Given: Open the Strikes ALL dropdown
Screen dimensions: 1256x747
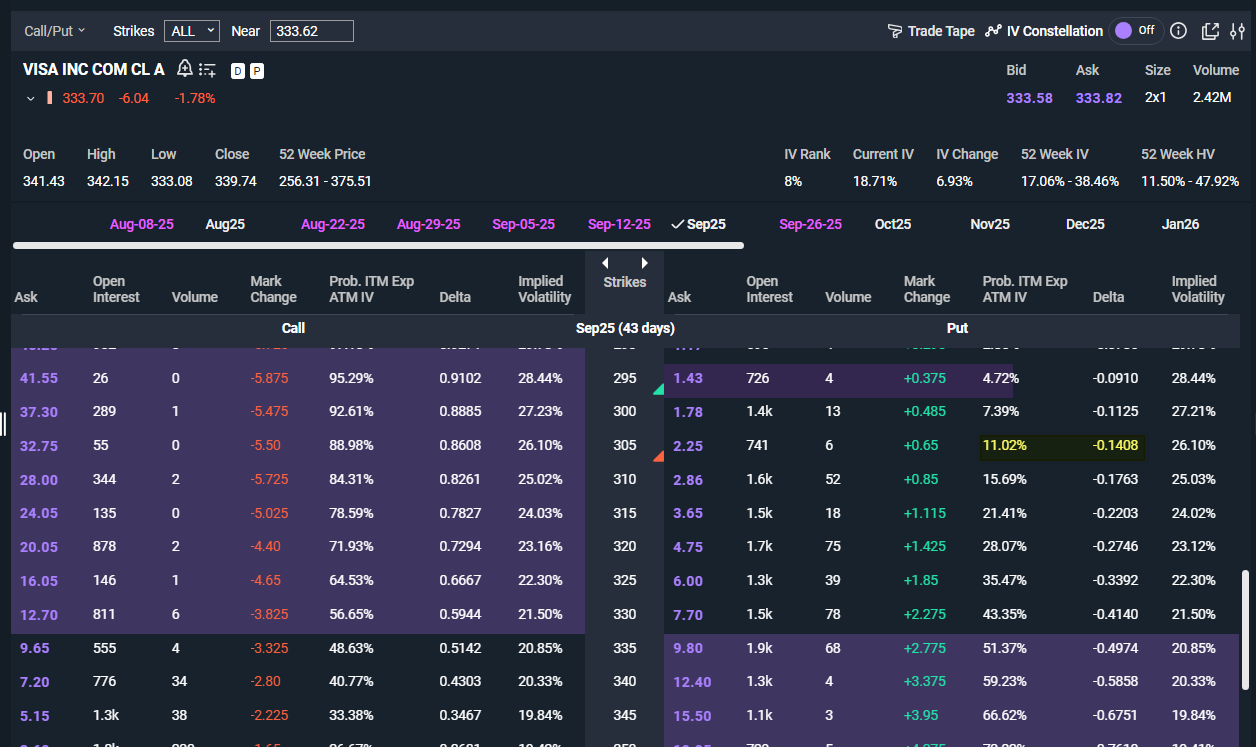Looking at the screenshot, I should click(x=192, y=31).
